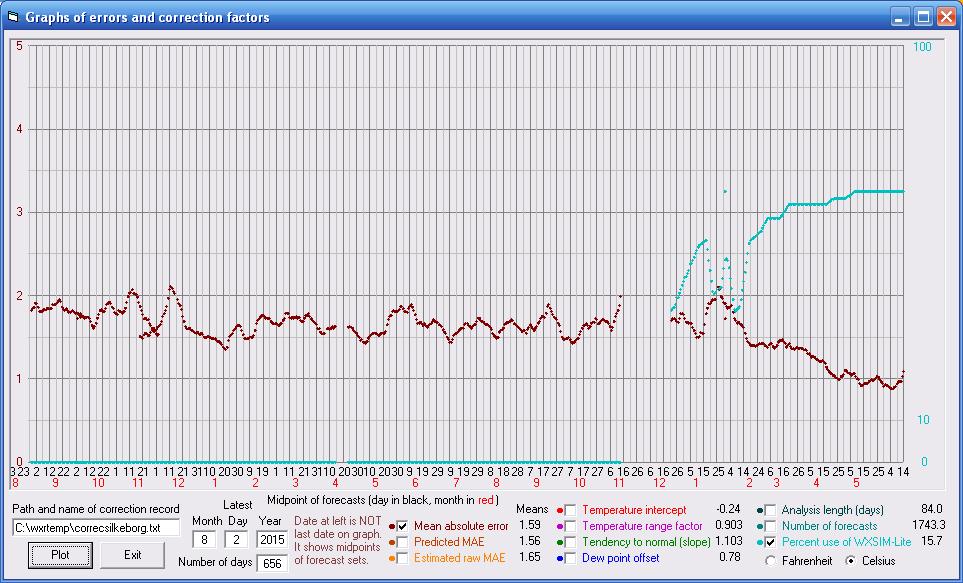Viewport: 963px width, 583px height.
Task: Disable Percent use of WXSIM-Lite checkbox
Action: pyautogui.click(x=770, y=542)
